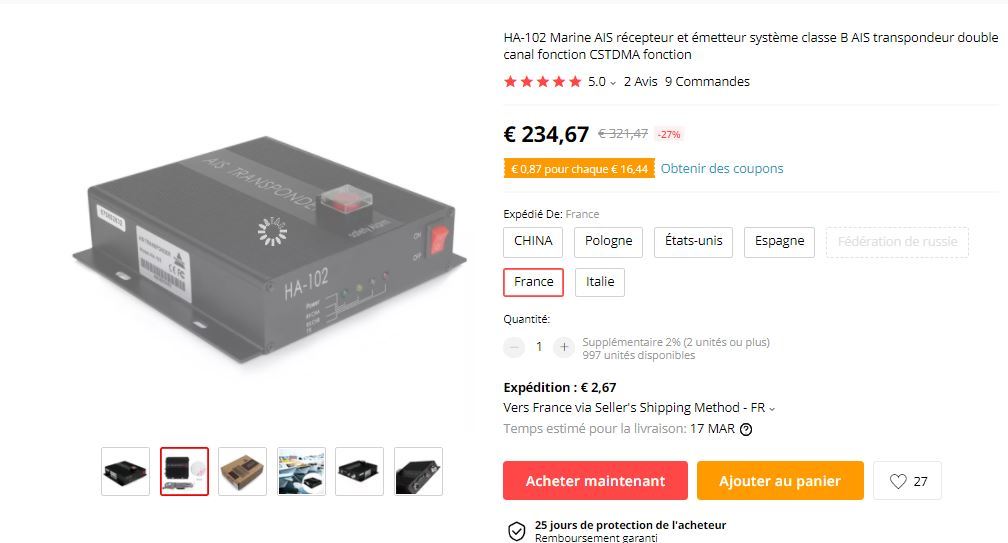Image resolution: width=1008 pixels, height=543 pixels.
Task: Click the five red rating stars
Action: (x=543, y=82)
